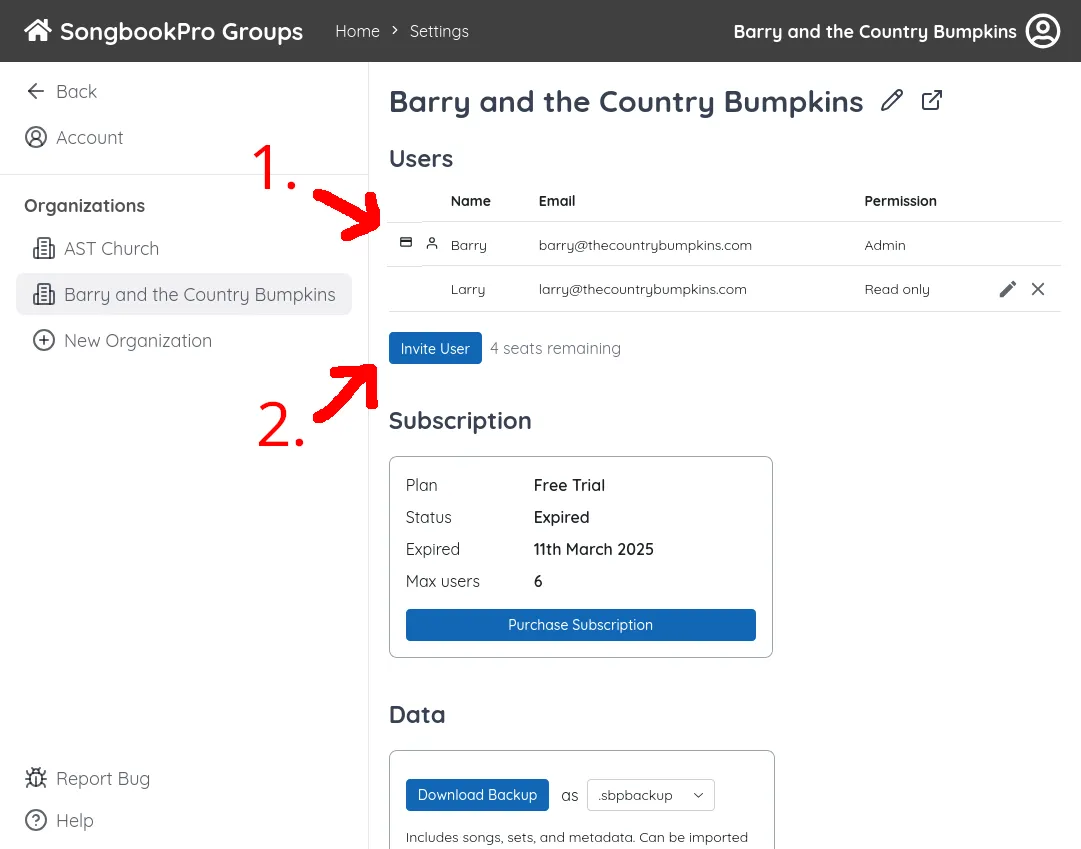Click the plus icon for New Organization

[x=44, y=340]
